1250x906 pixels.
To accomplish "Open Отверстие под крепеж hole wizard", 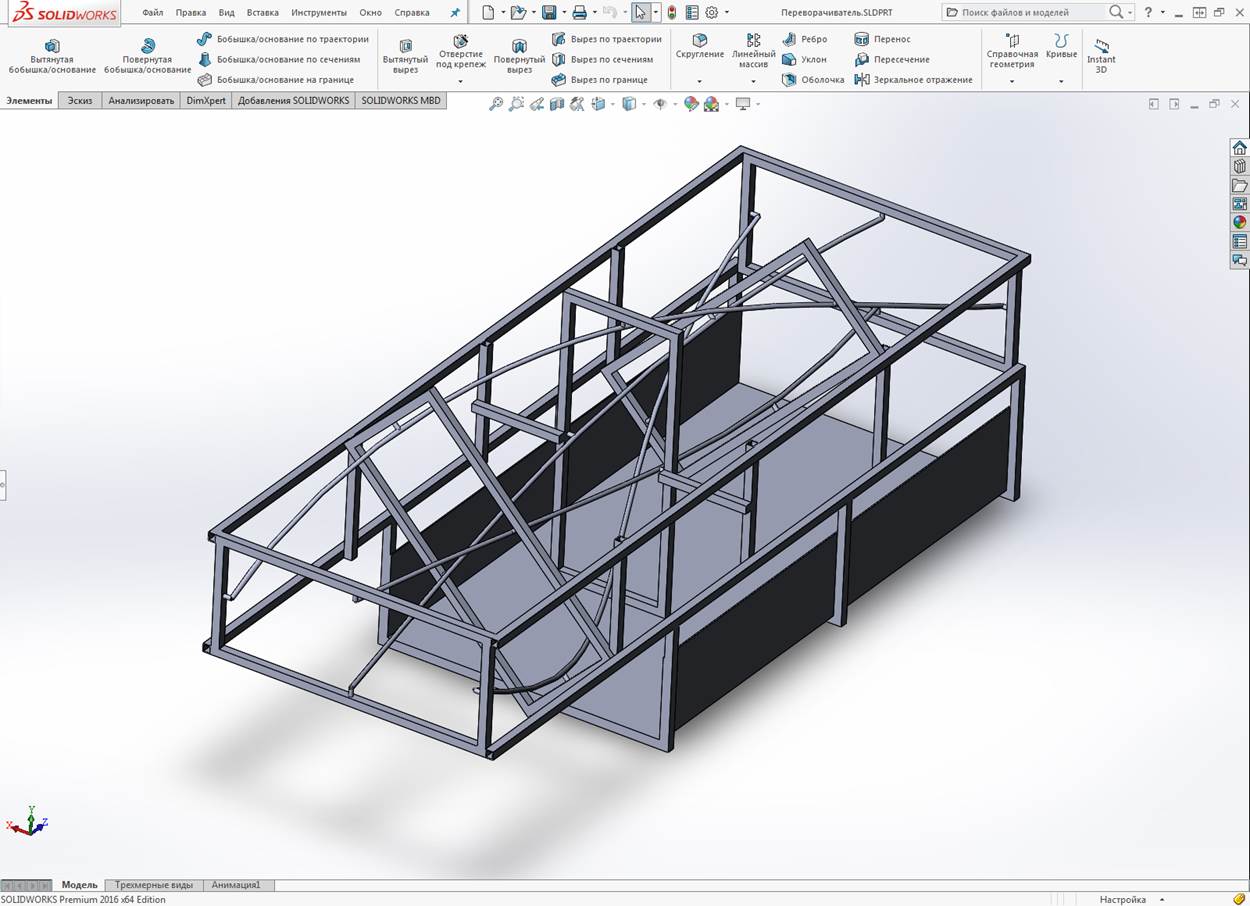I will click(x=461, y=52).
